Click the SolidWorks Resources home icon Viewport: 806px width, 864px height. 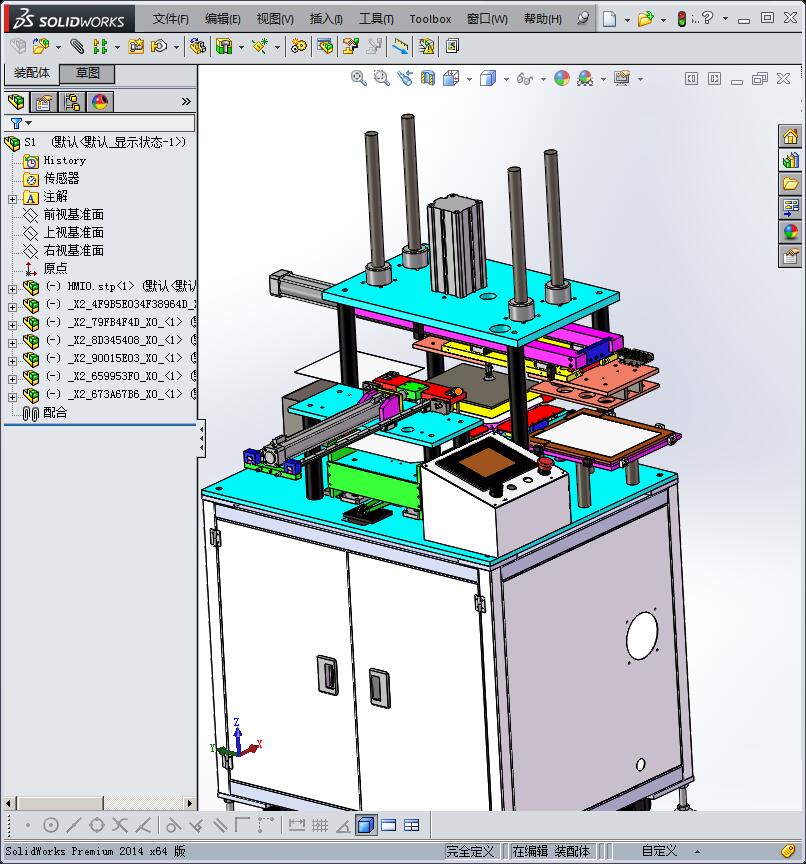(790, 136)
